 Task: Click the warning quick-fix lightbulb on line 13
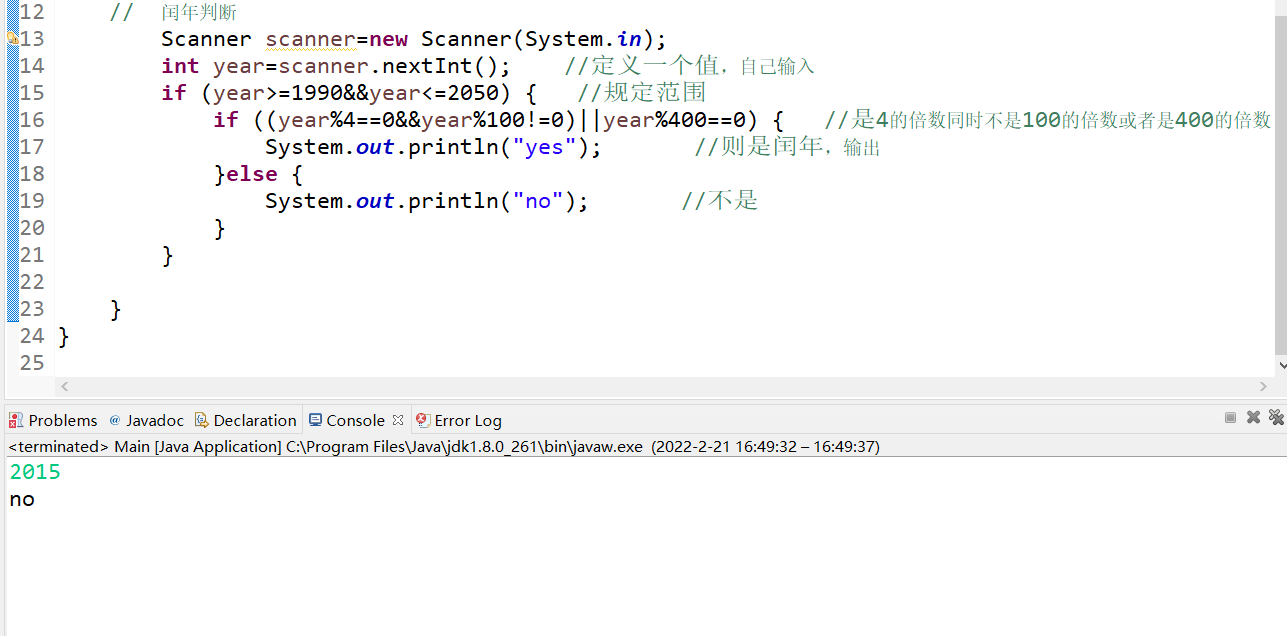click(13, 39)
